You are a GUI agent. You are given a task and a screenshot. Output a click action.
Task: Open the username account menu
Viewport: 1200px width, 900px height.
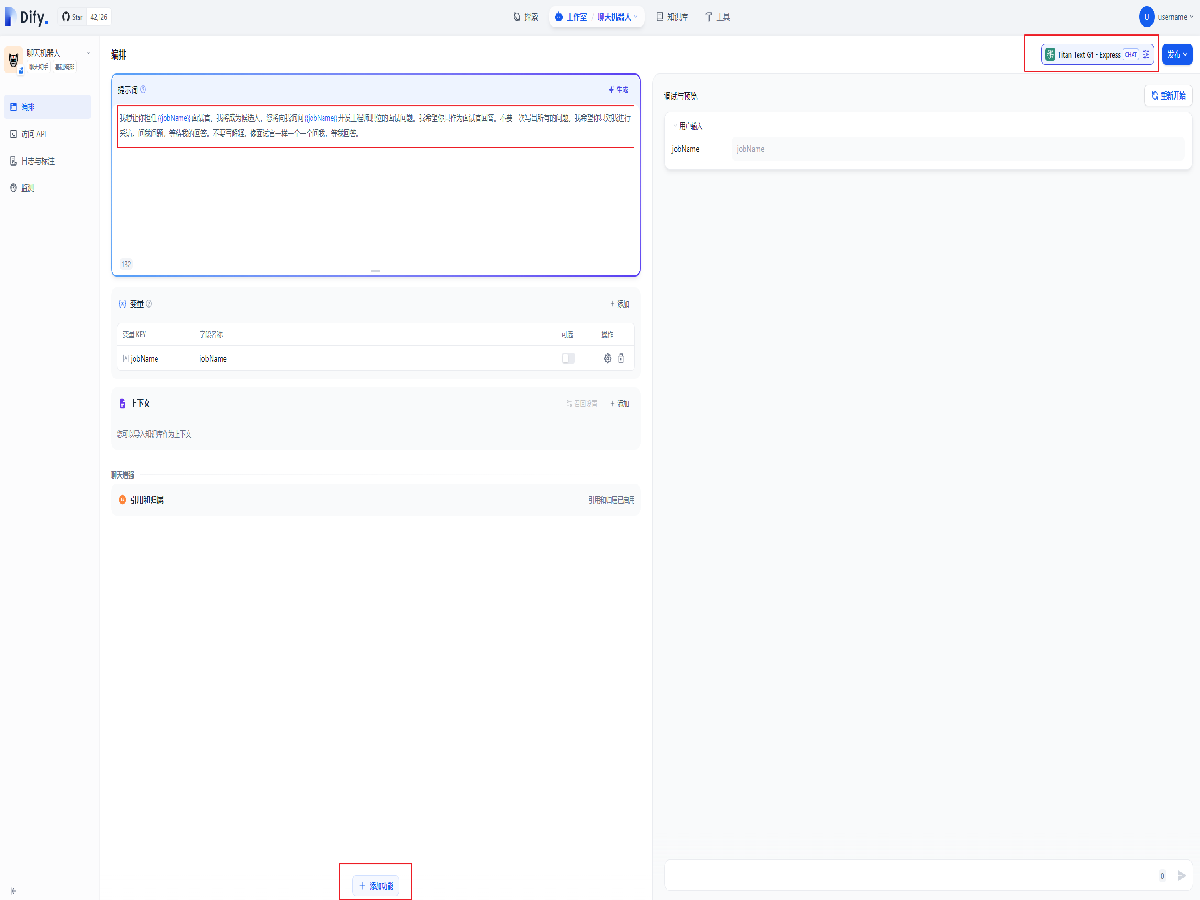coord(1166,17)
